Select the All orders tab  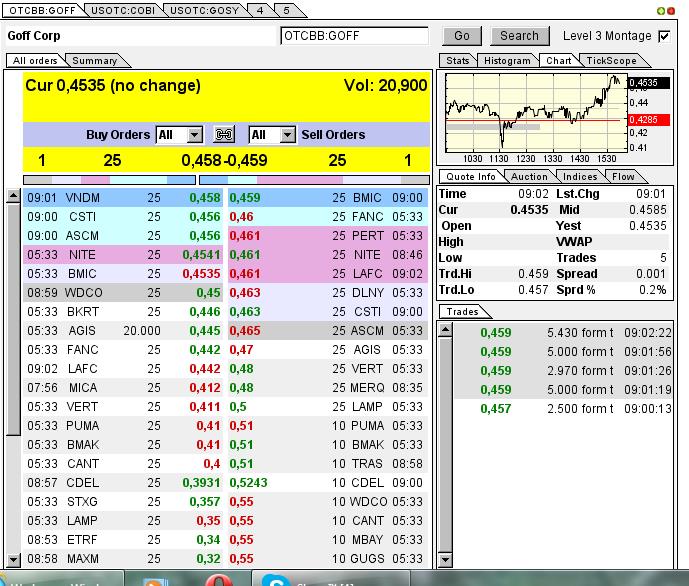tap(35, 61)
